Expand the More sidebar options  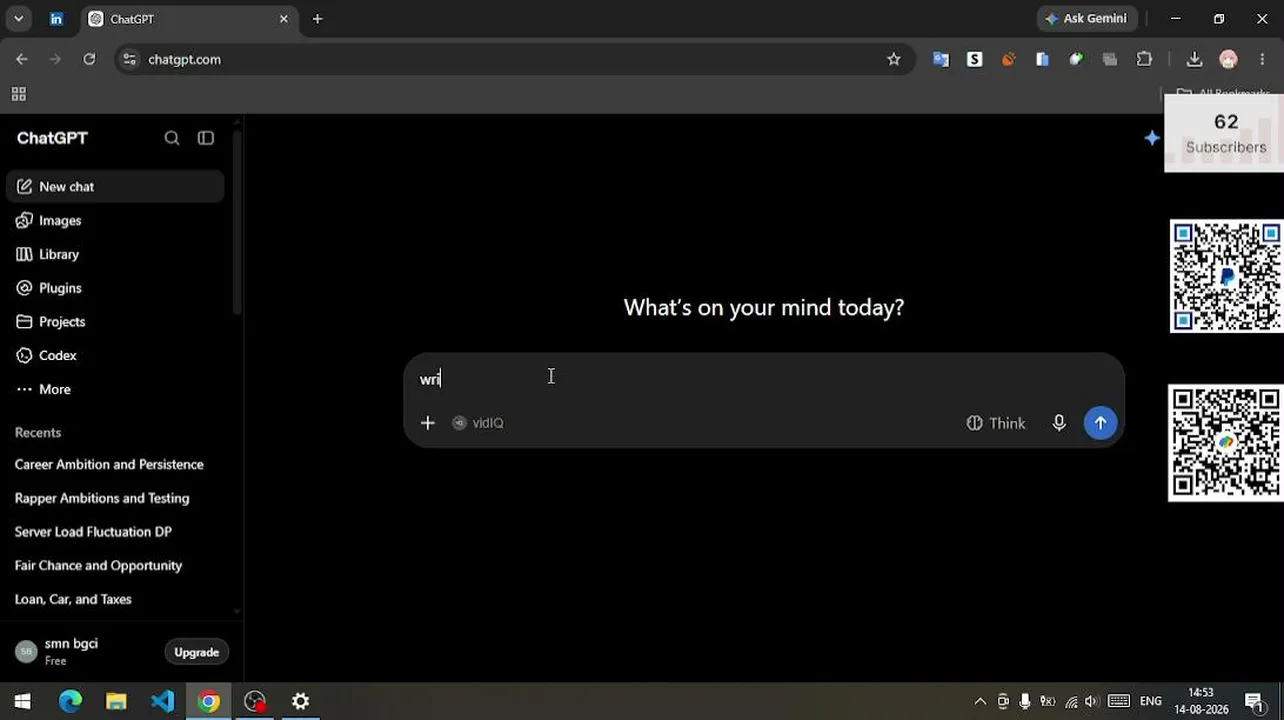[115, 389]
